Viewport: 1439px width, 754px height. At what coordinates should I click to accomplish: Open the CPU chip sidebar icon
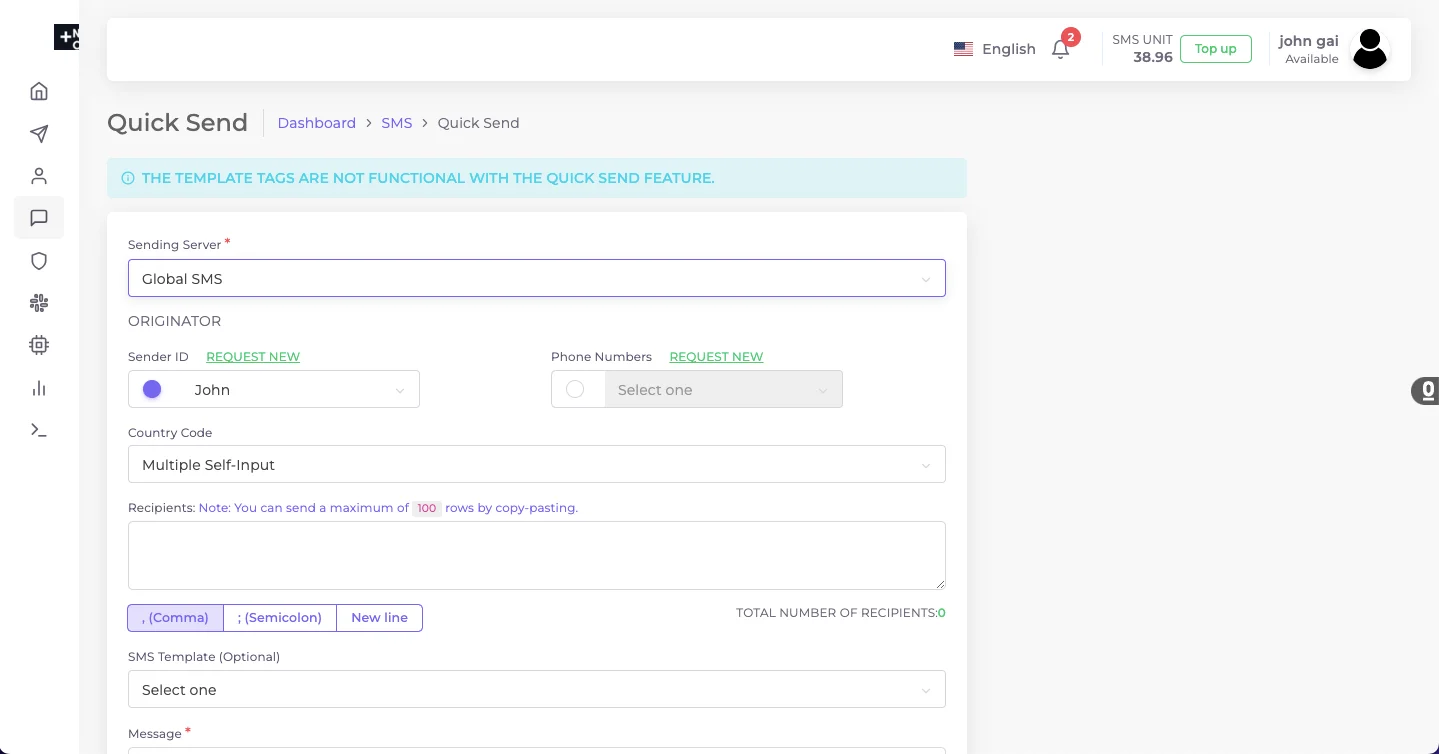tap(39, 345)
